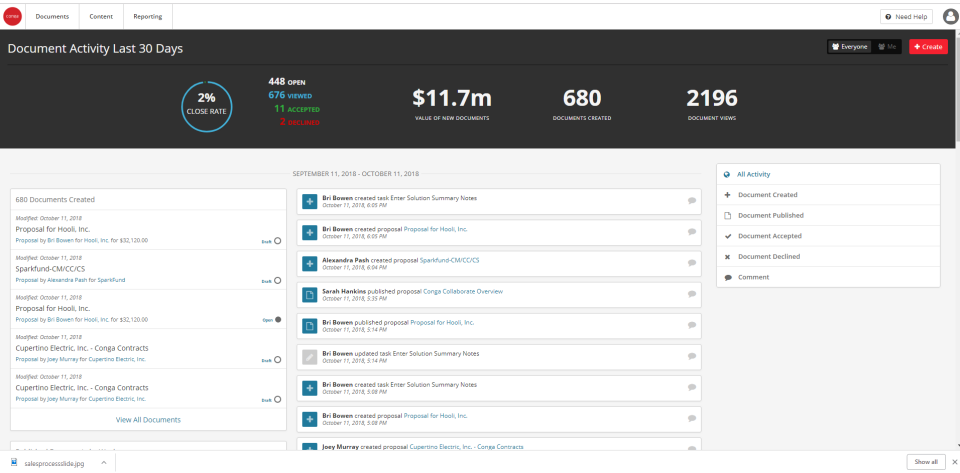Click Draft status circle for last Cupertino Electric proposal

click(x=278, y=400)
